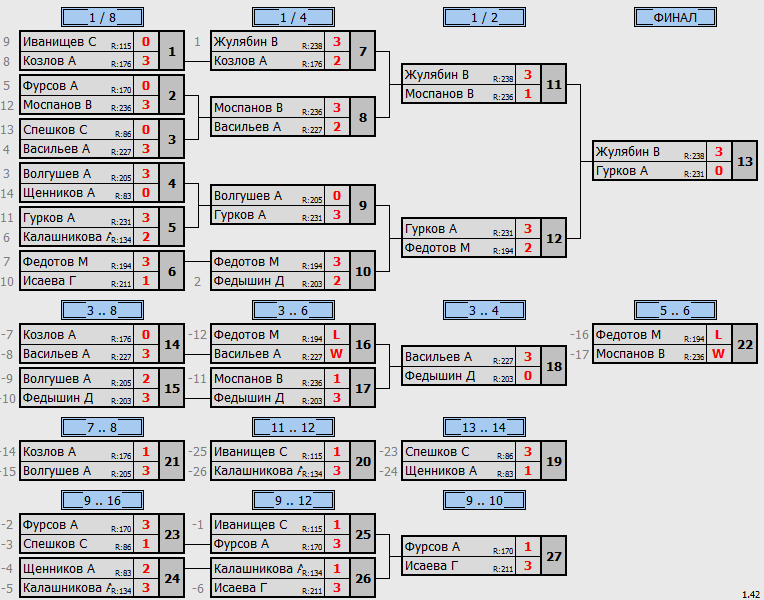Click Щенников А in match 4
This screenshot has height=600, width=764.
click(59, 193)
